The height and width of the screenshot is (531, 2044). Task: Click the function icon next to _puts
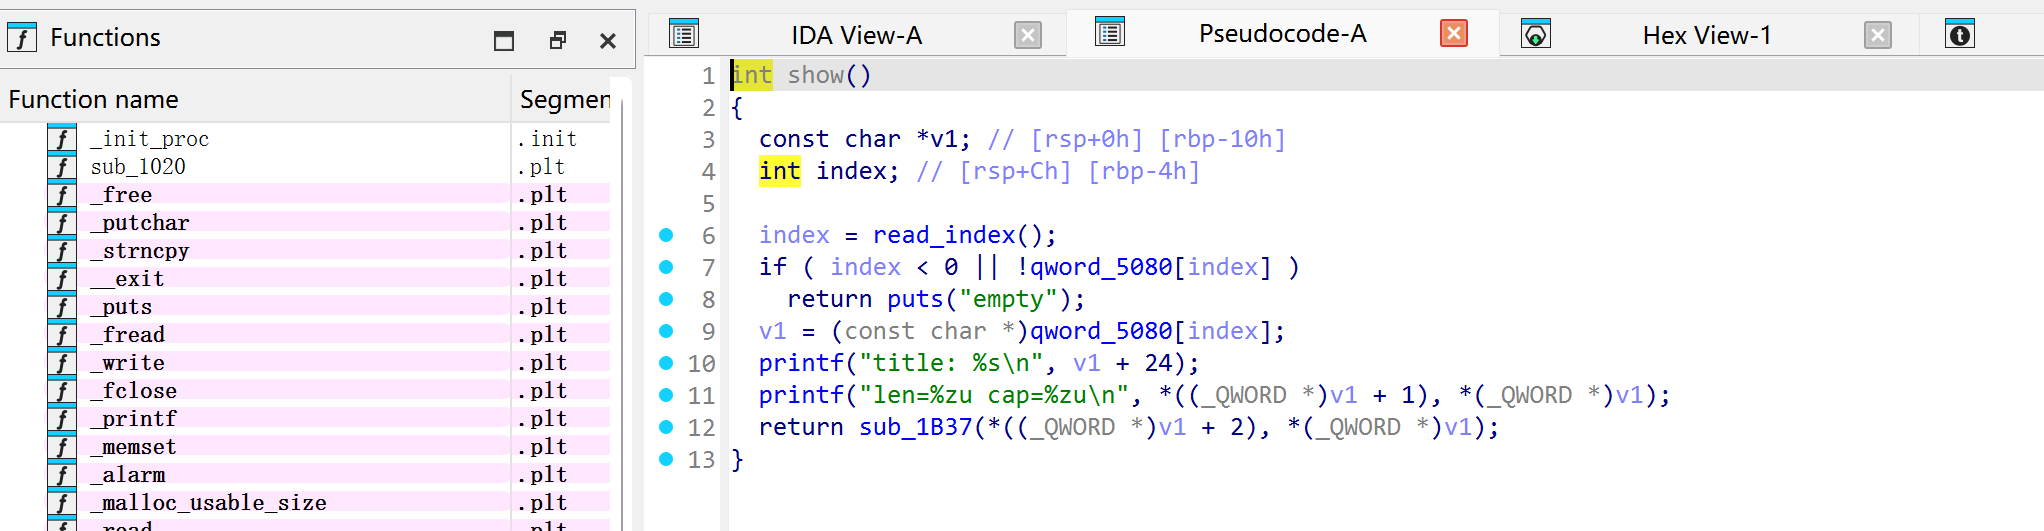click(62, 307)
